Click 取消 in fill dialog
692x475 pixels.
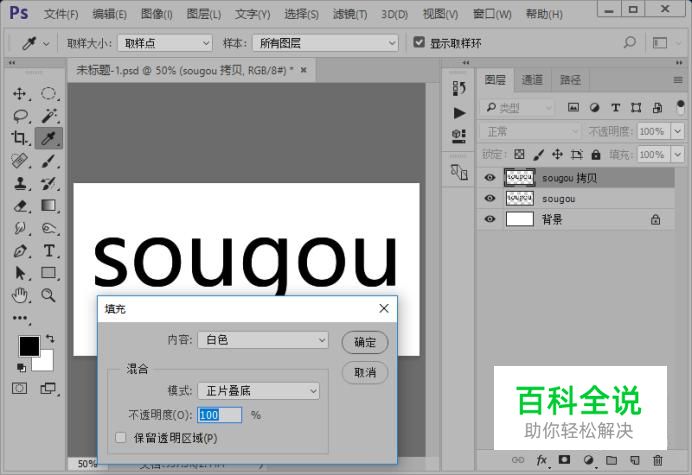click(x=365, y=373)
